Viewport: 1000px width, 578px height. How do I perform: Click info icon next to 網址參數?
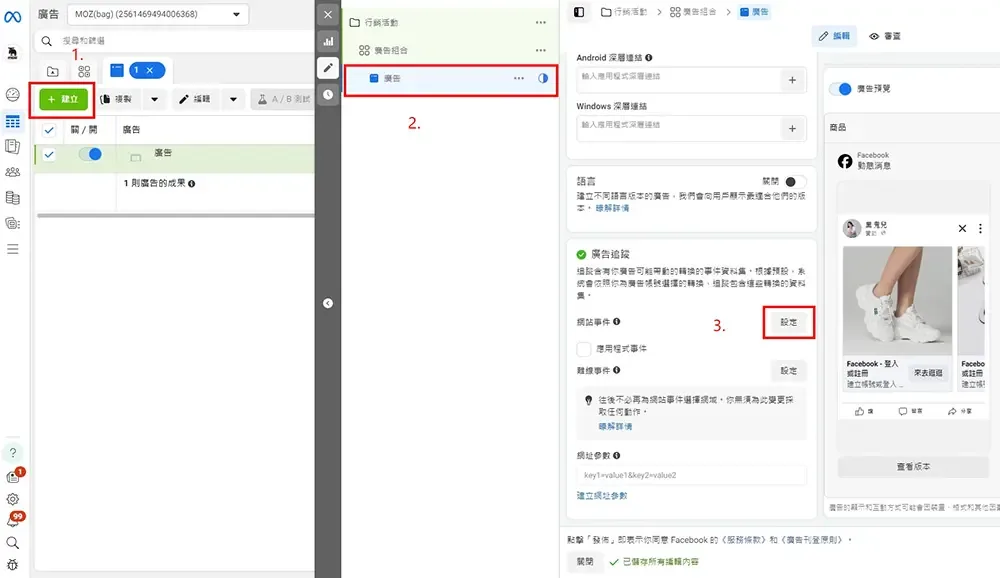pyautogui.click(x=617, y=456)
